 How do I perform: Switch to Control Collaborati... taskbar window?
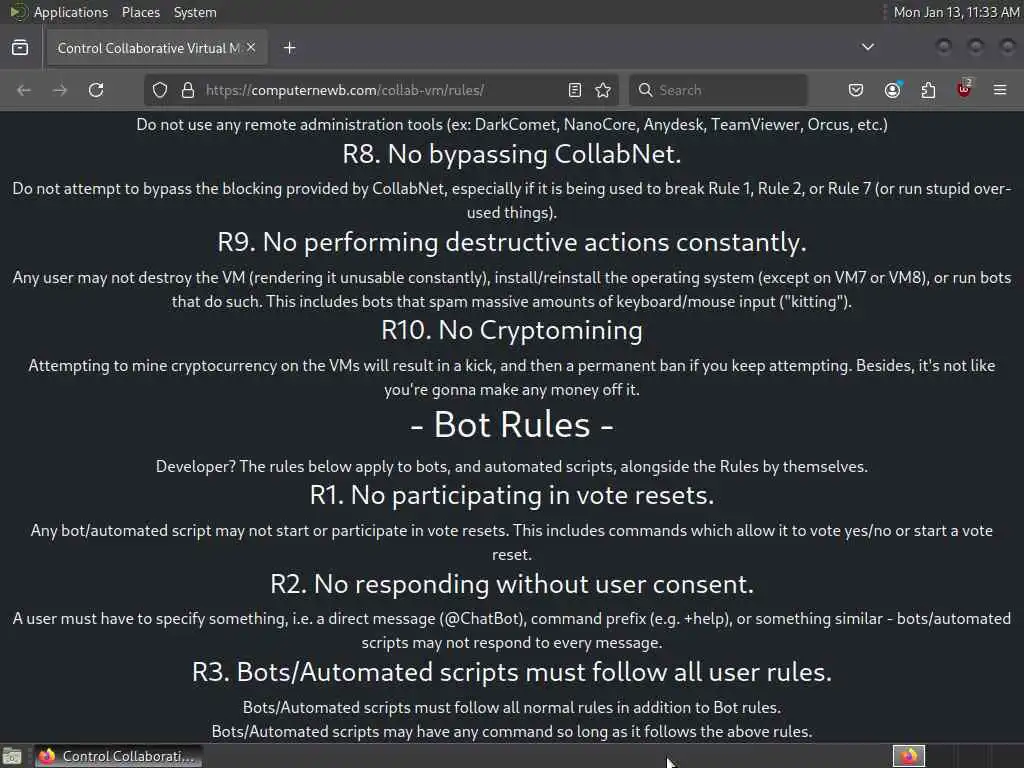118,756
